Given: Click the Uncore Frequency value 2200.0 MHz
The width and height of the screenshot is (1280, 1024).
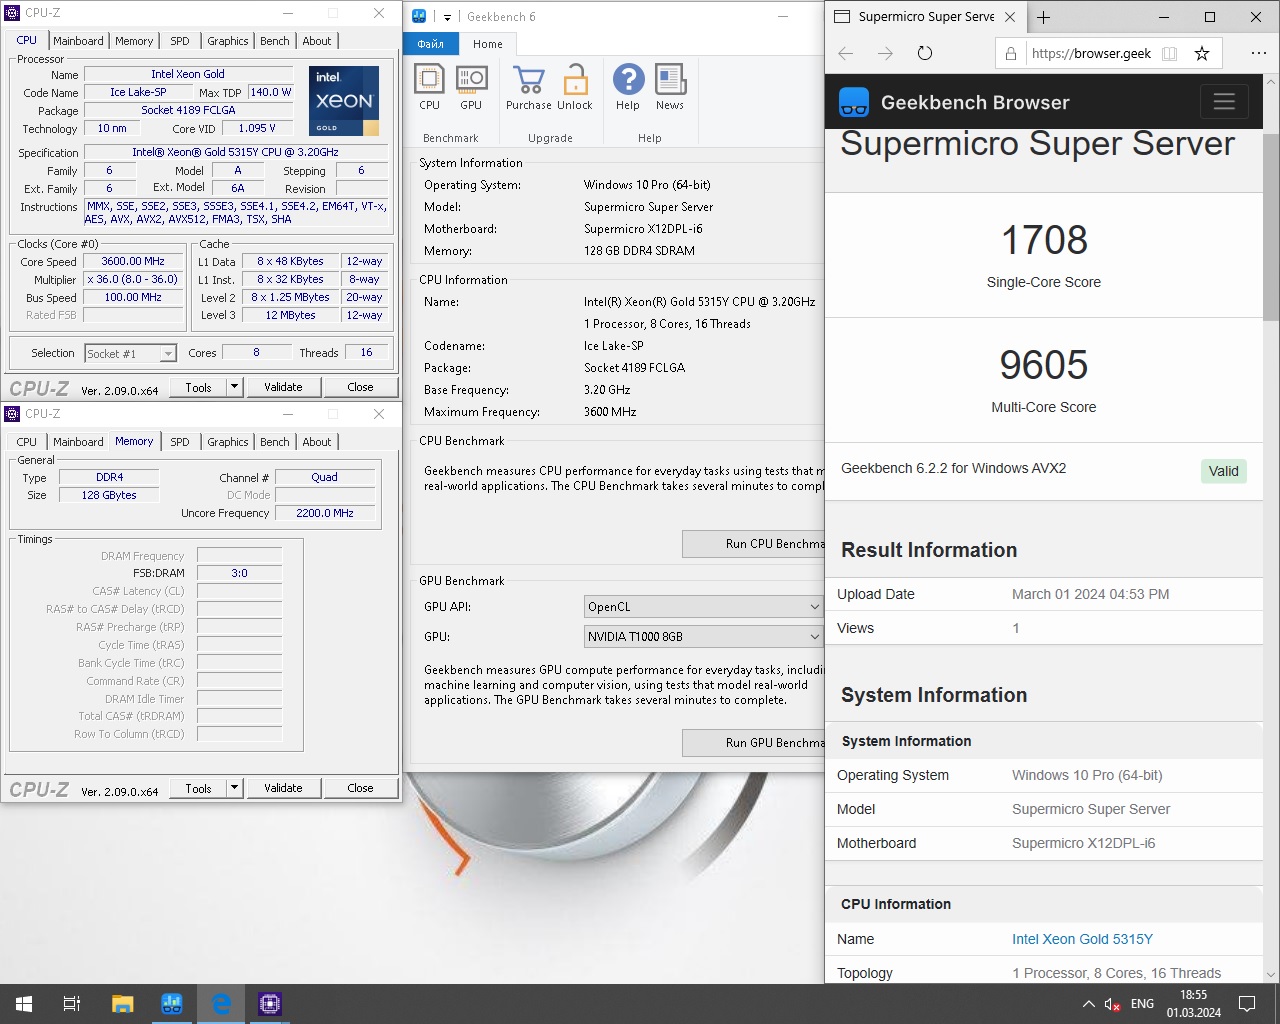Looking at the screenshot, I should (x=325, y=513).
